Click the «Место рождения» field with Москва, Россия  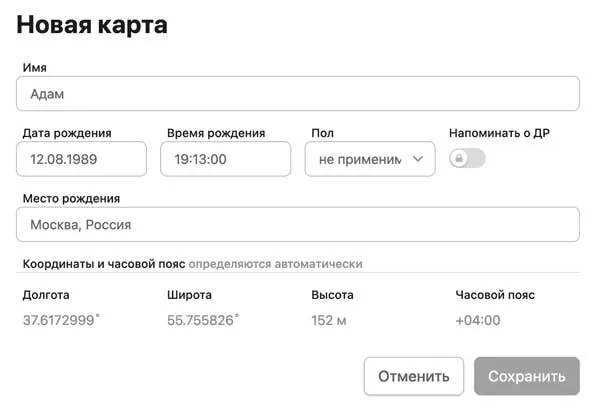pos(298,225)
